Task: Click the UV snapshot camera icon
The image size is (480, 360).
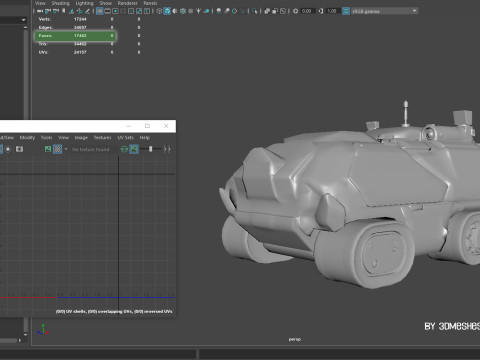Action: click(19, 149)
